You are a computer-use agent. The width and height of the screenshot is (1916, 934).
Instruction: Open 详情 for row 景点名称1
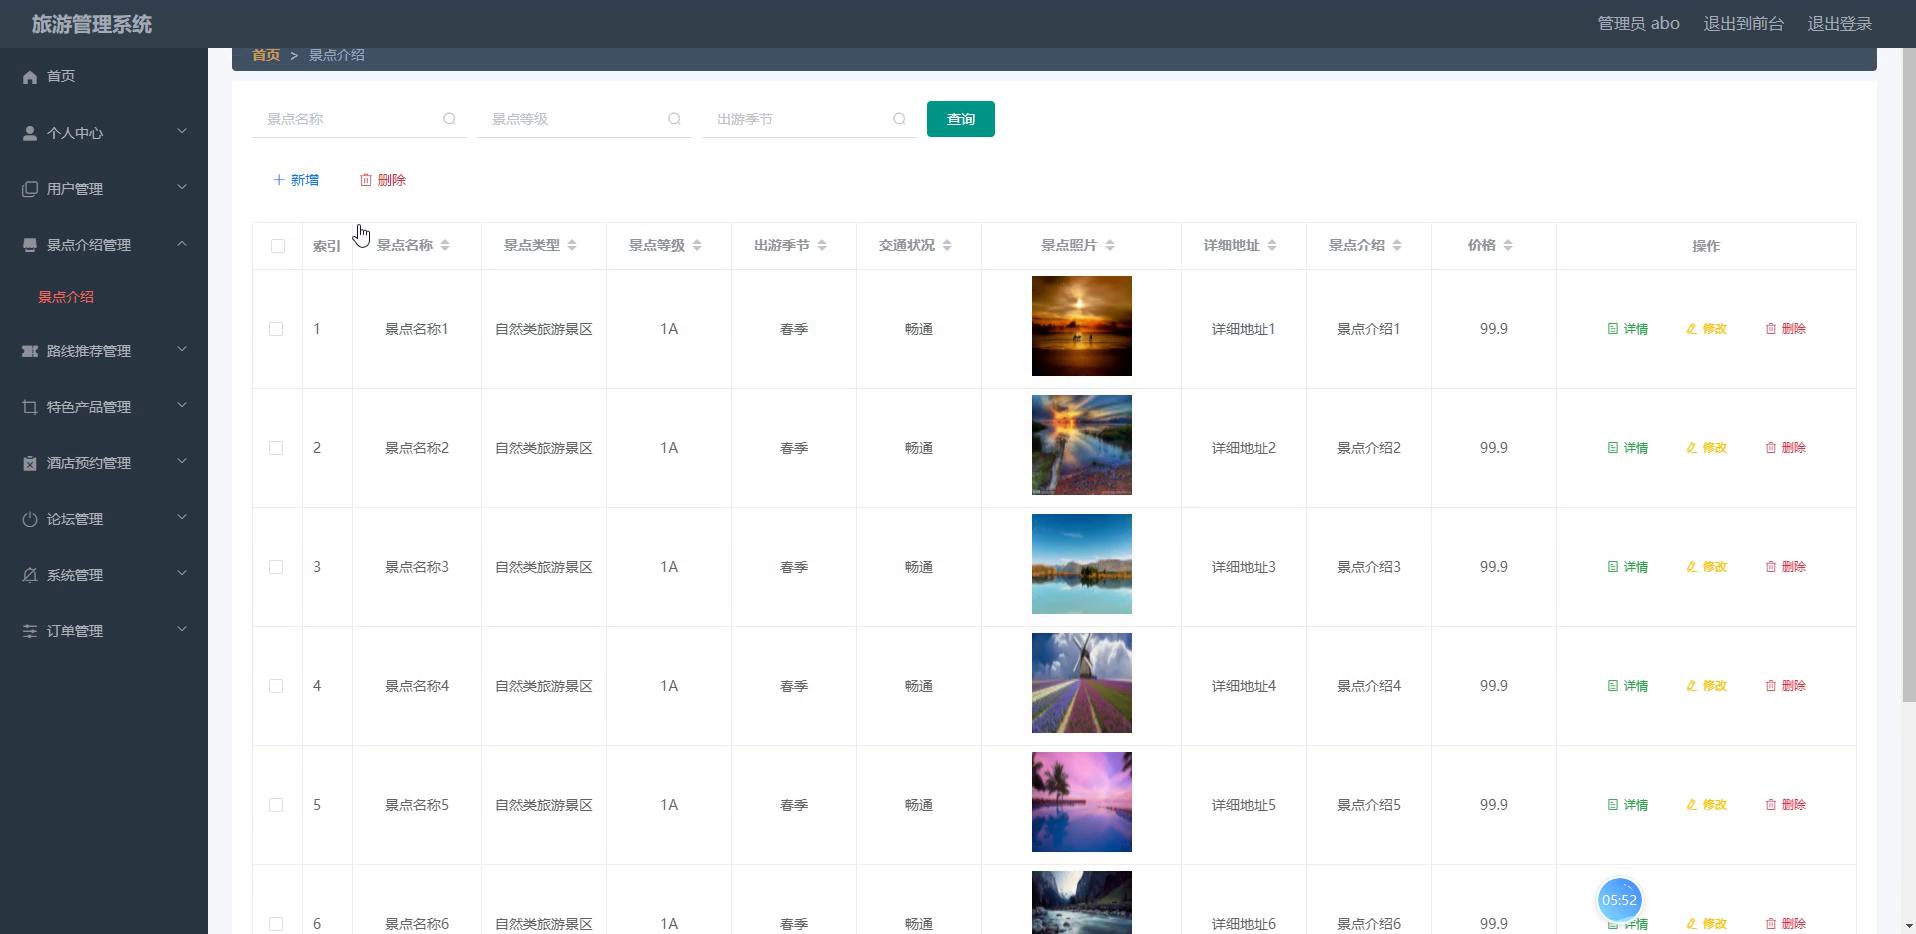coord(1628,329)
